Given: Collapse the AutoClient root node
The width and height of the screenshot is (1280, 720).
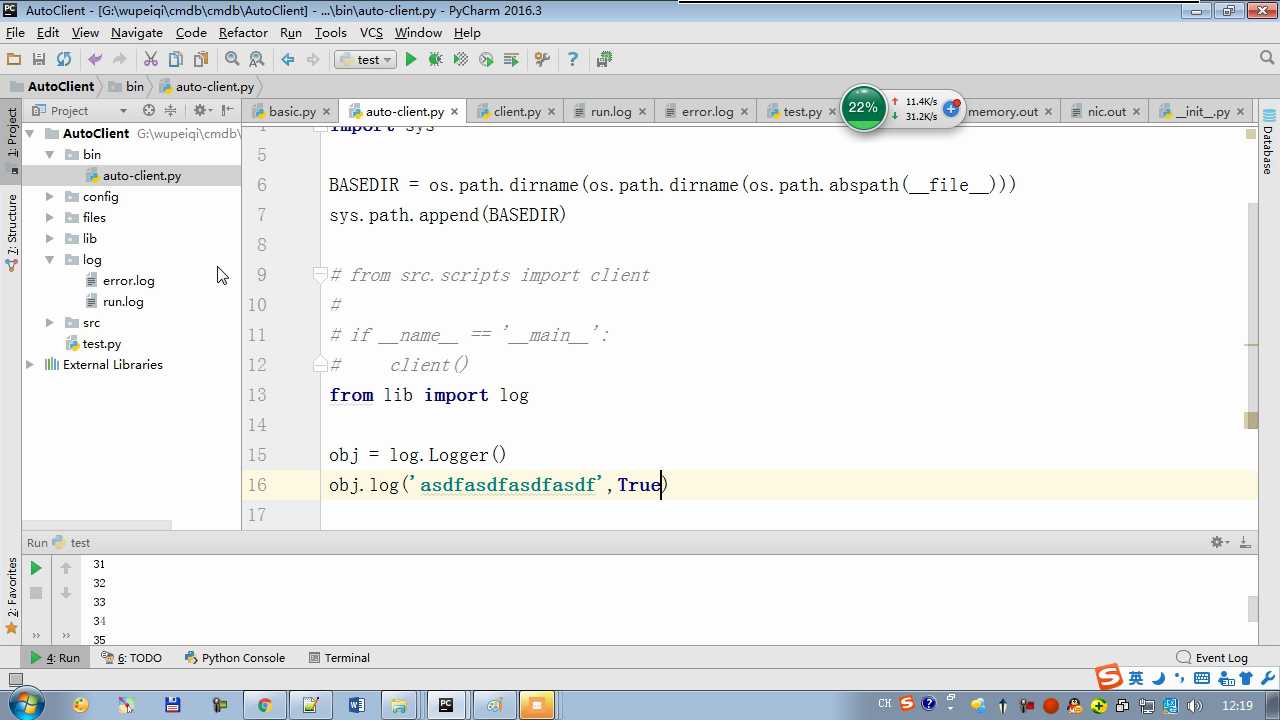Looking at the screenshot, I should pyautogui.click(x=30, y=133).
